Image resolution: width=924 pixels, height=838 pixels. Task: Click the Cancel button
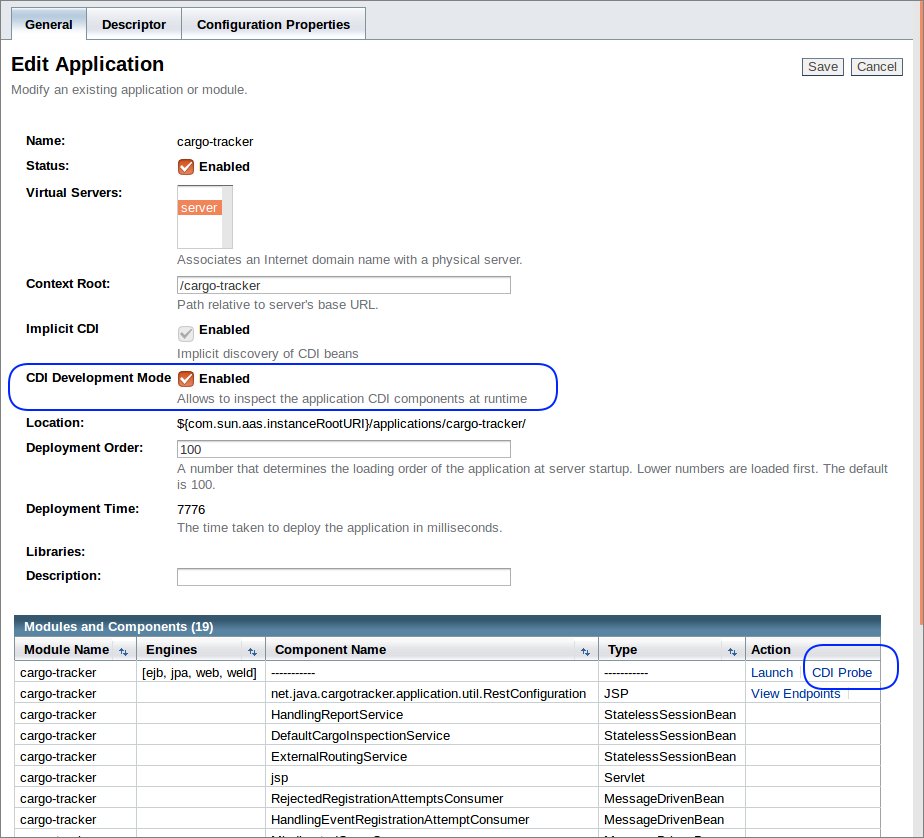[x=876, y=67]
